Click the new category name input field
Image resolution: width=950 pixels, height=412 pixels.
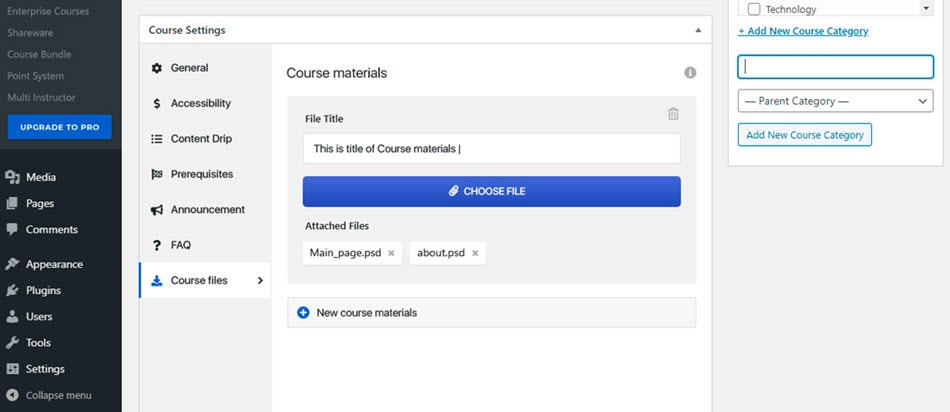tap(835, 67)
